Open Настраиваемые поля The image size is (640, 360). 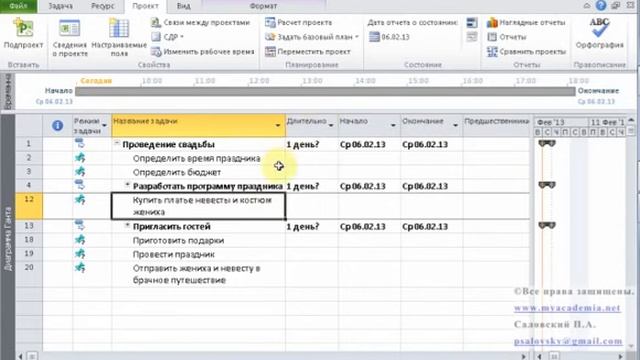point(119,38)
